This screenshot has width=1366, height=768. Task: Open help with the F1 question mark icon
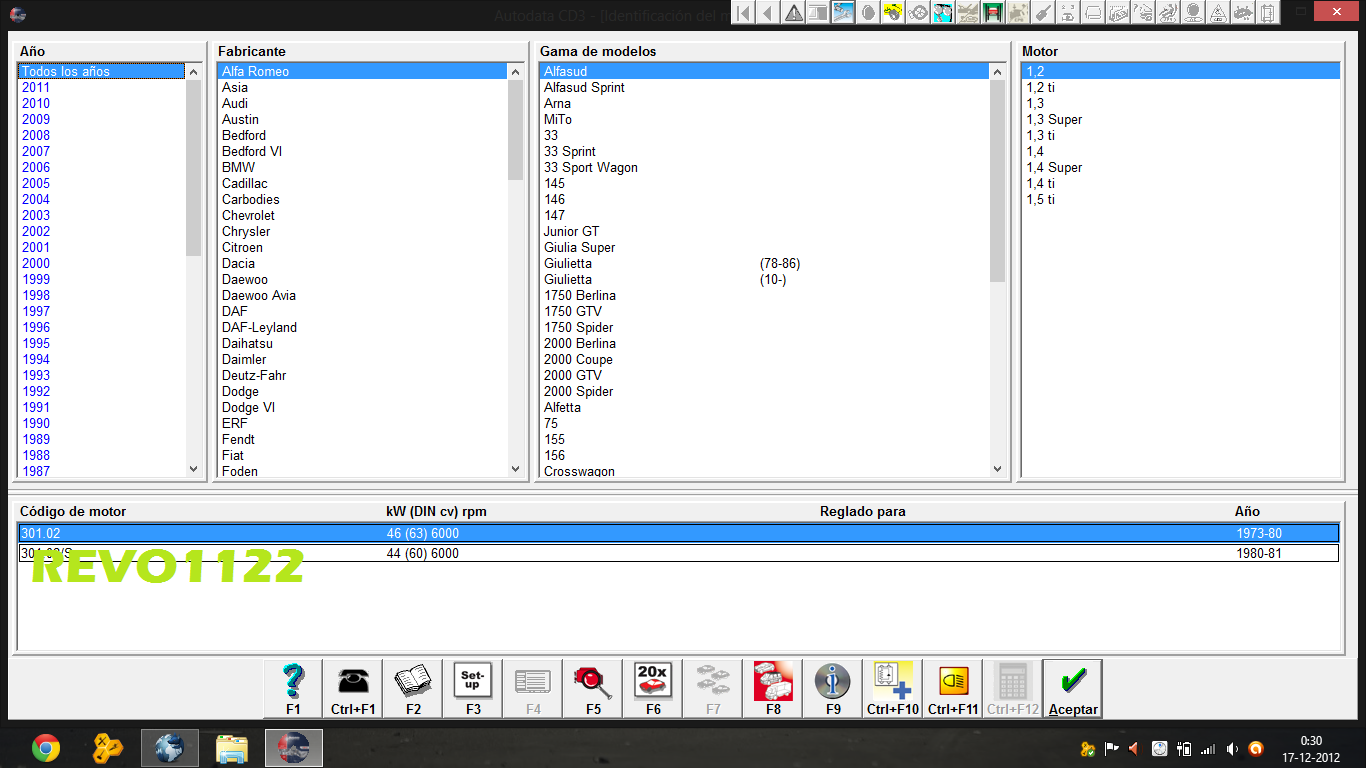click(x=293, y=688)
